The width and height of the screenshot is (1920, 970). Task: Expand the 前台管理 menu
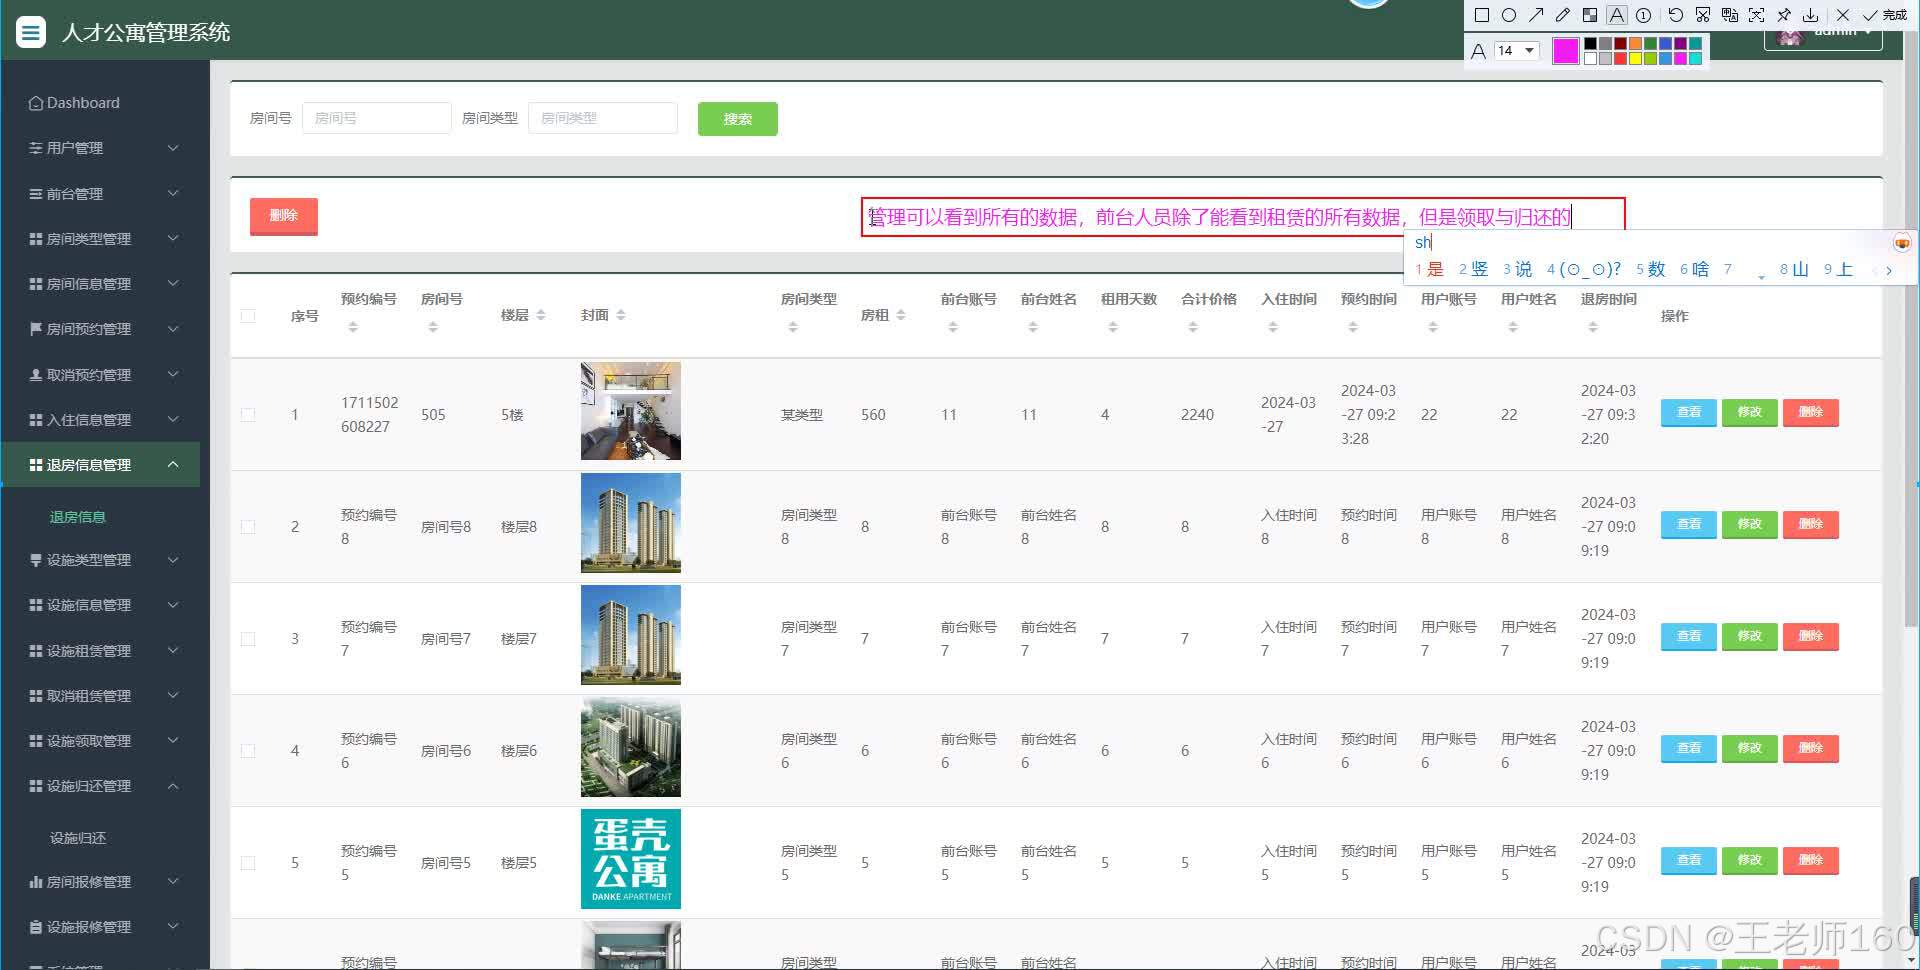[100, 194]
